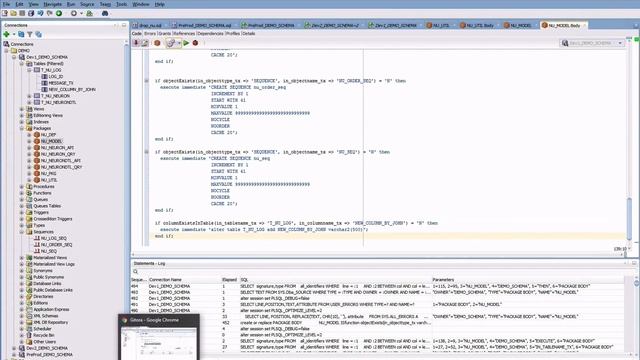This screenshot has width=640, height=360.
Task: Open the Tools menu
Action: point(122,4)
